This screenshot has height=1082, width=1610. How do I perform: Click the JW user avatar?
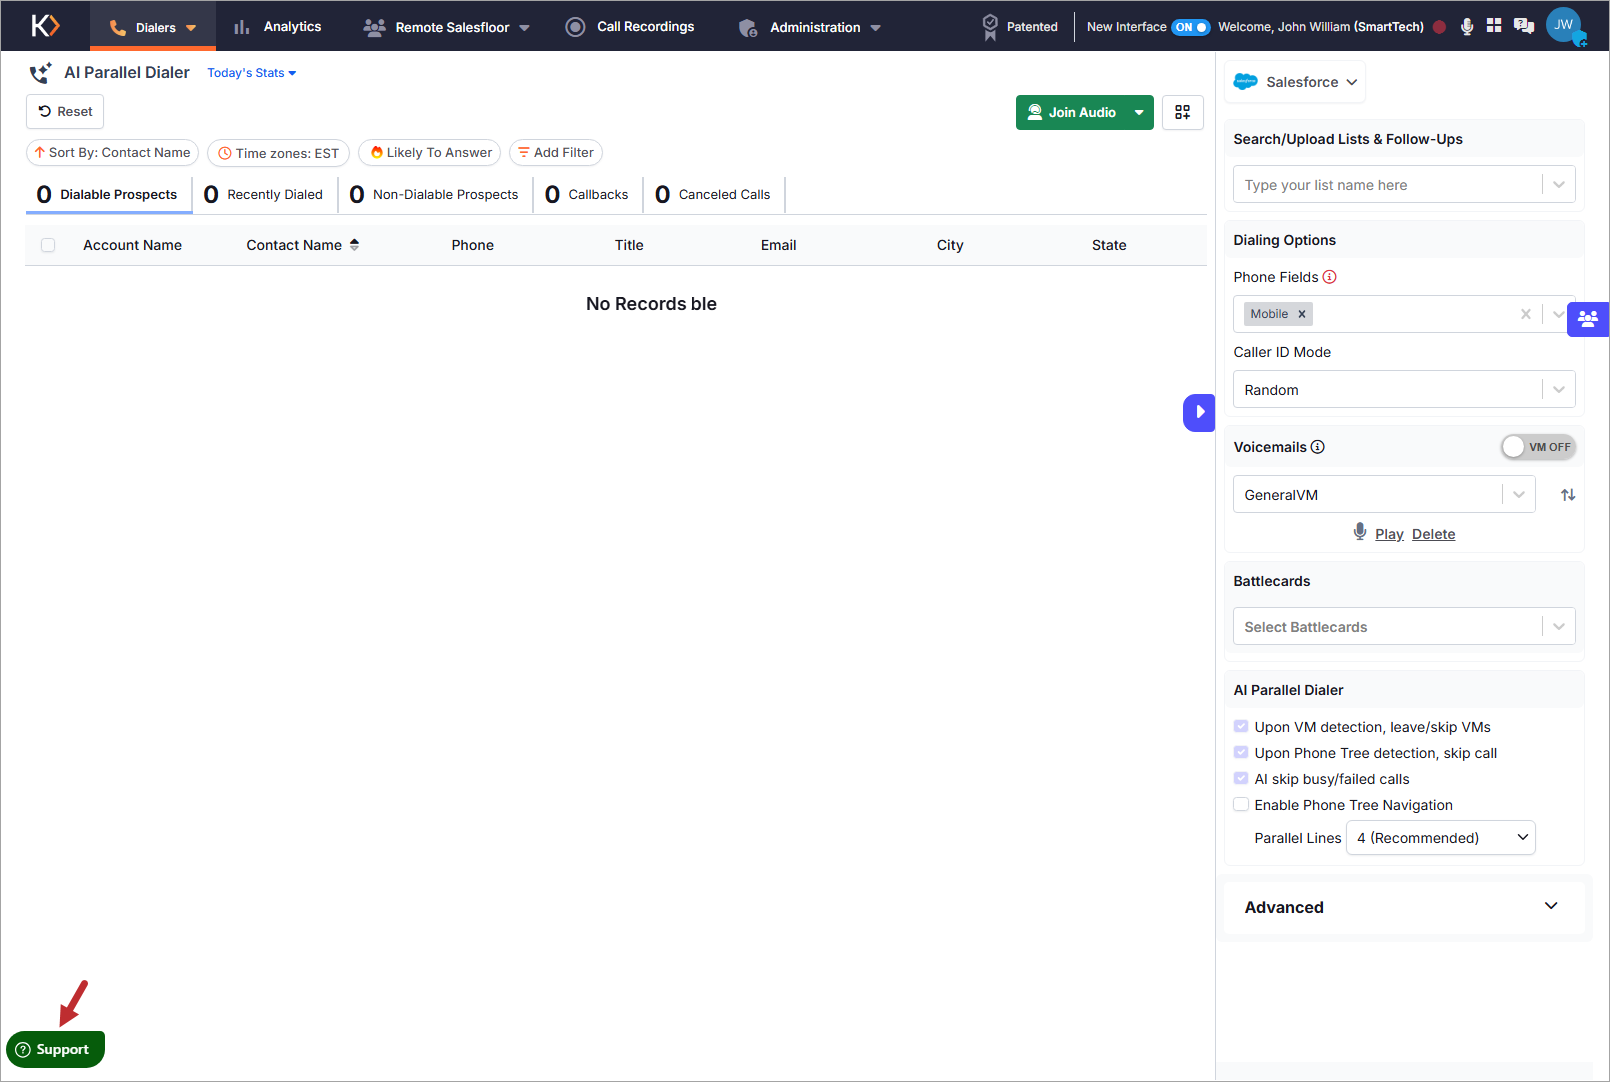tap(1564, 25)
